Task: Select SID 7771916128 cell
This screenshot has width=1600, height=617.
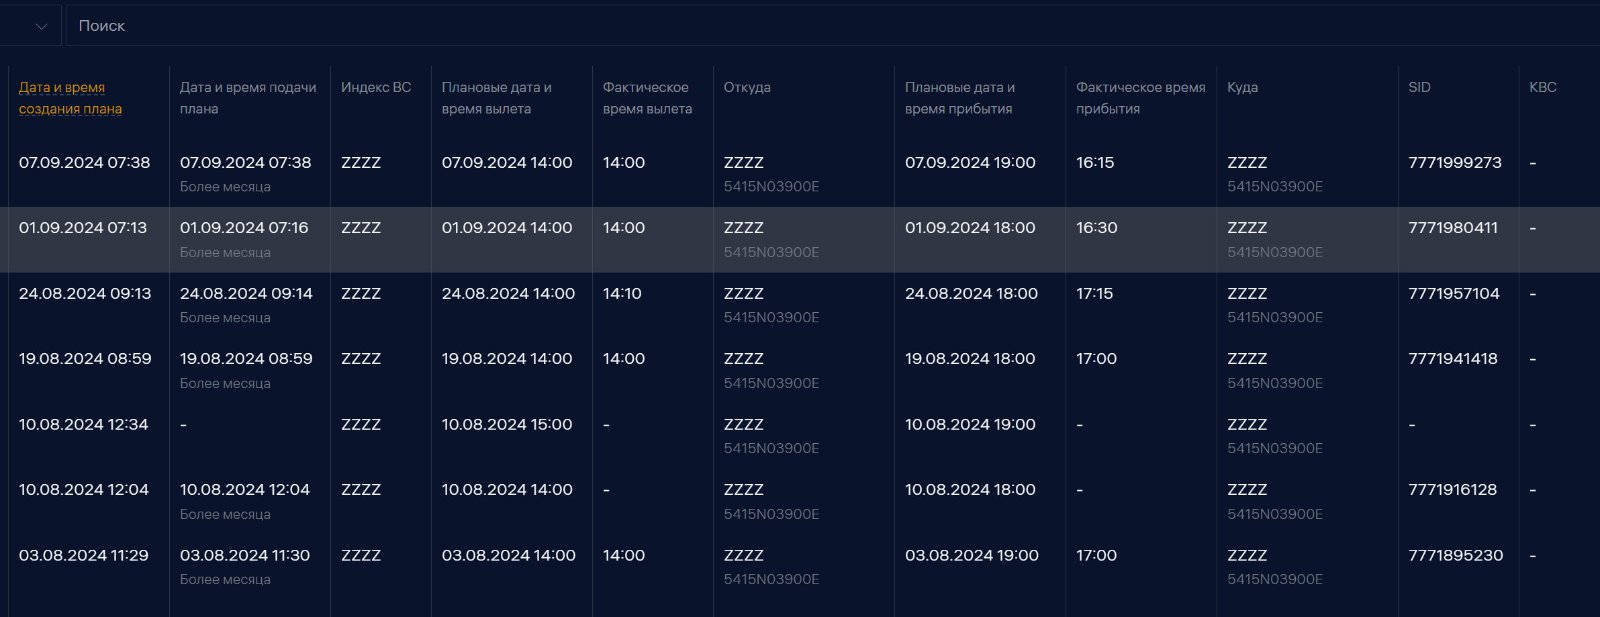Action: pos(1453,490)
